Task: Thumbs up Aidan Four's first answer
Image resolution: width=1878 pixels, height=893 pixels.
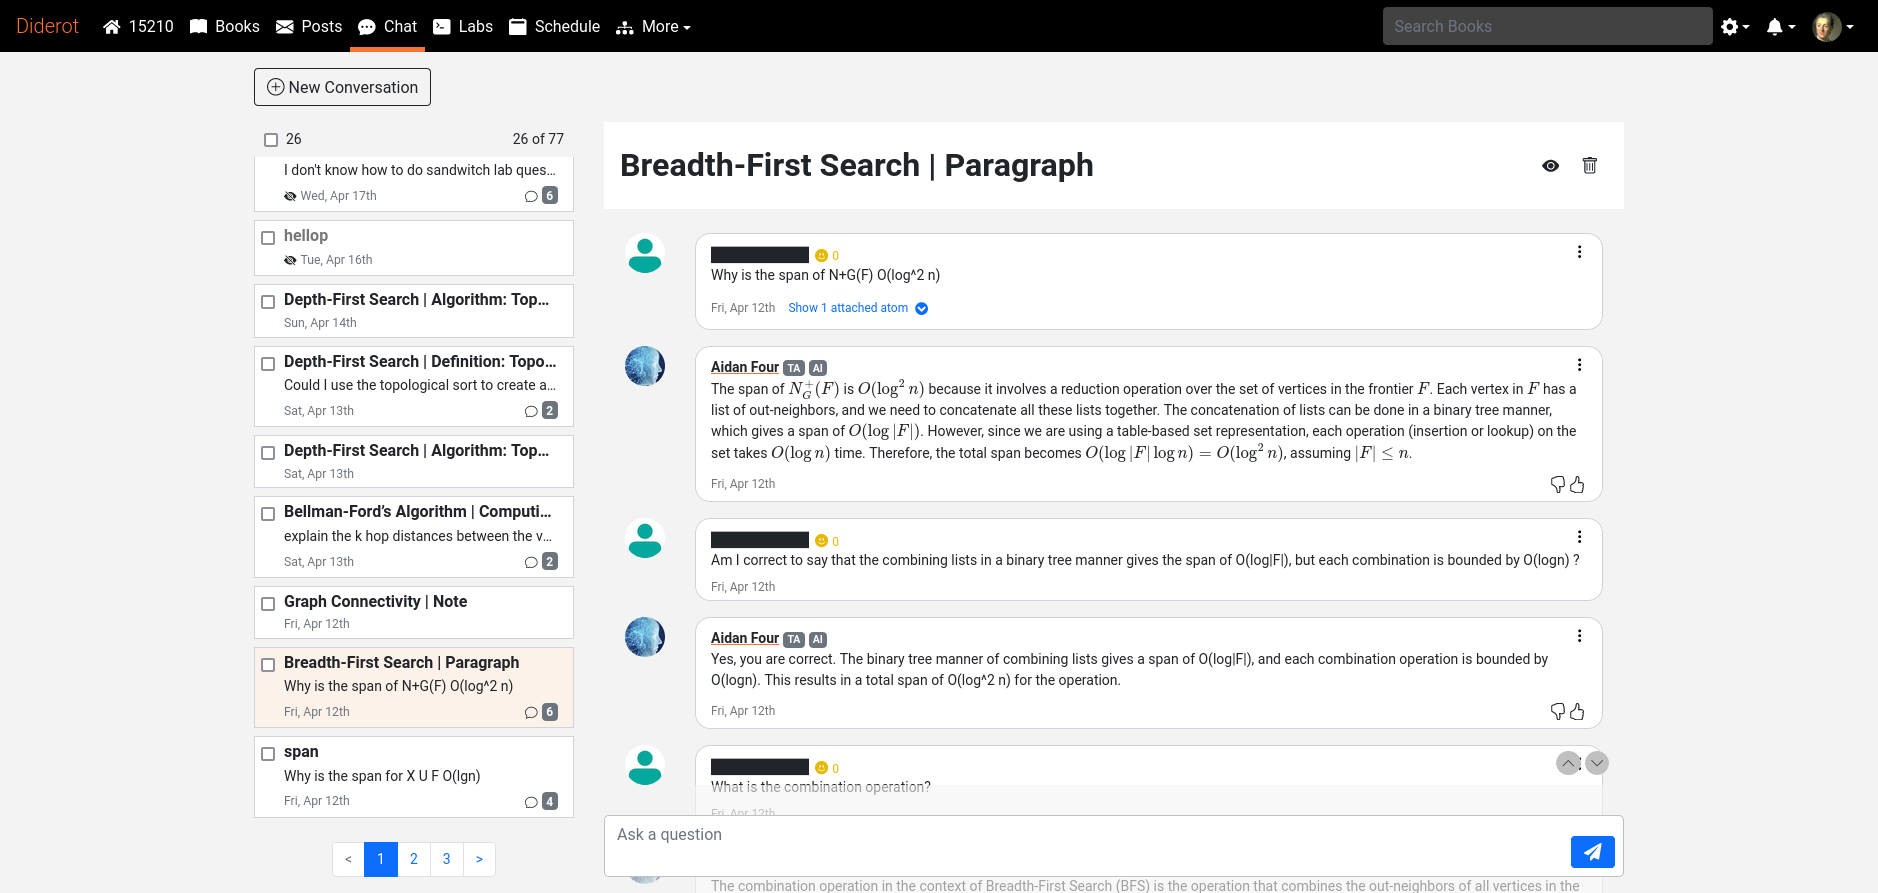Action: coord(1577,485)
